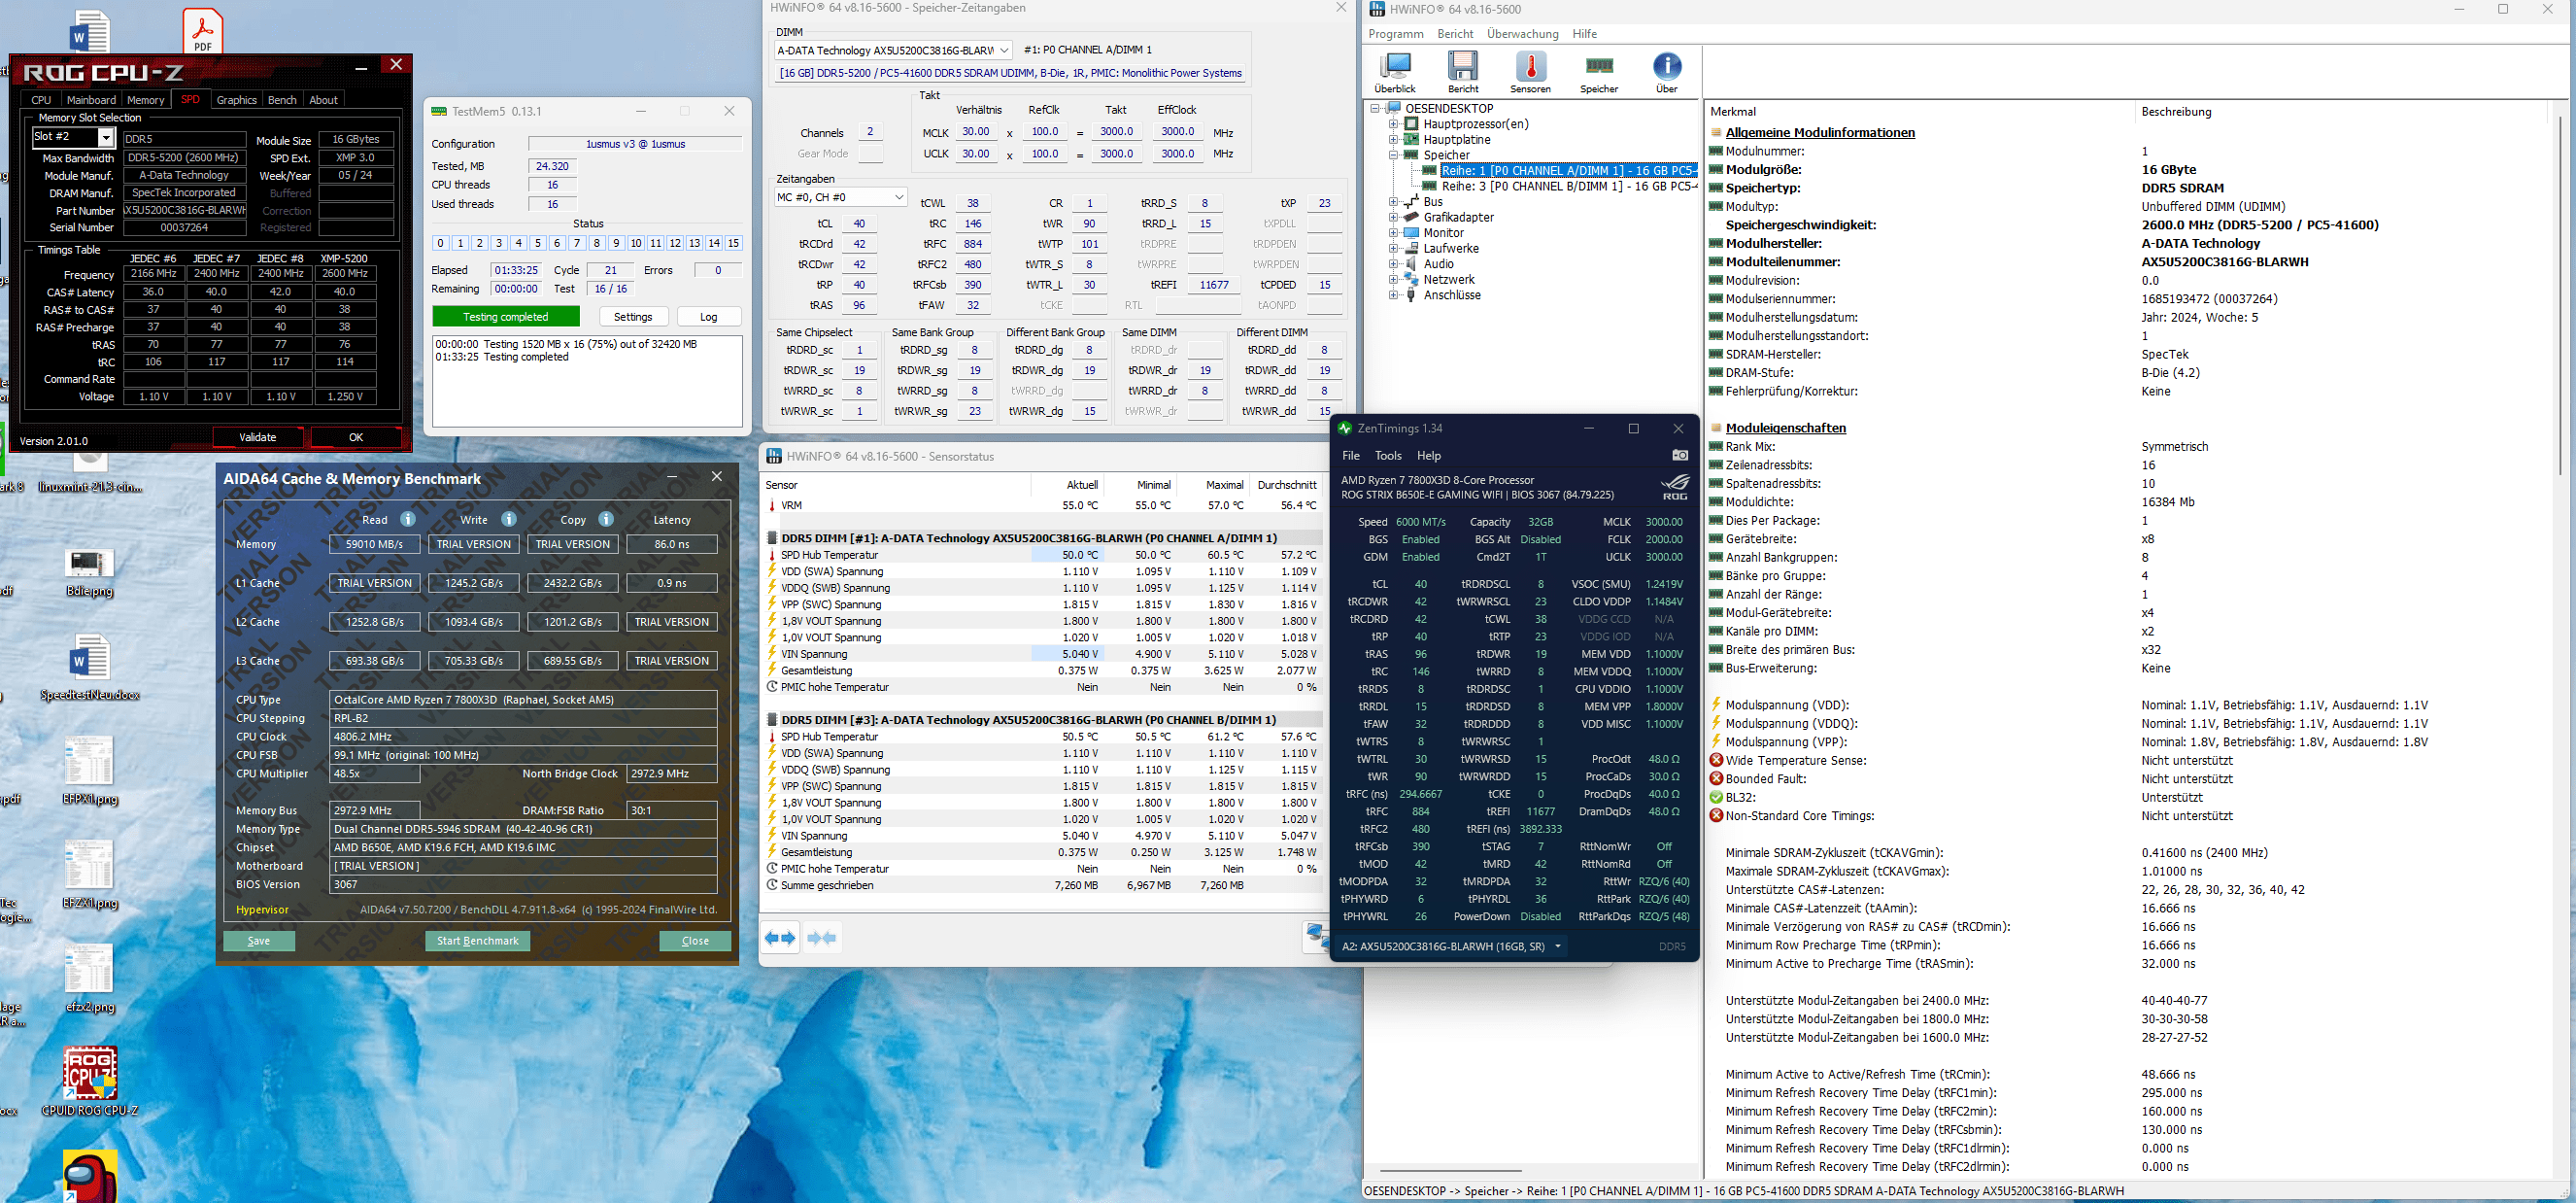Open CPU-Z Slot #2 dropdown
This screenshot has width=2576, height=1203.
pyautogui.click(x=105, y=138)
